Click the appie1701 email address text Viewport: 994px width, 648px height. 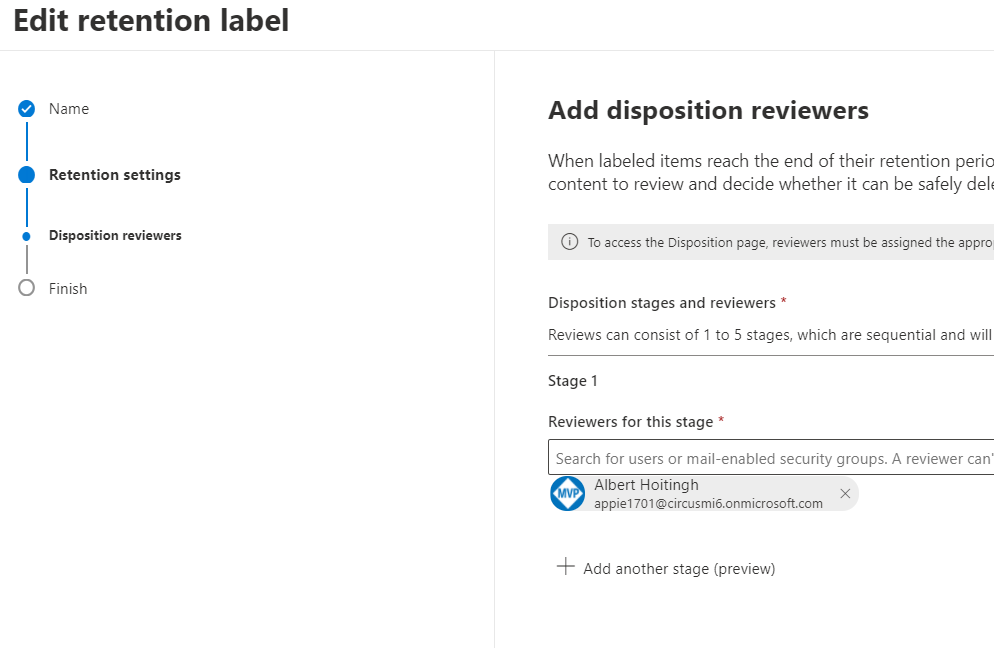coord(708,504)
